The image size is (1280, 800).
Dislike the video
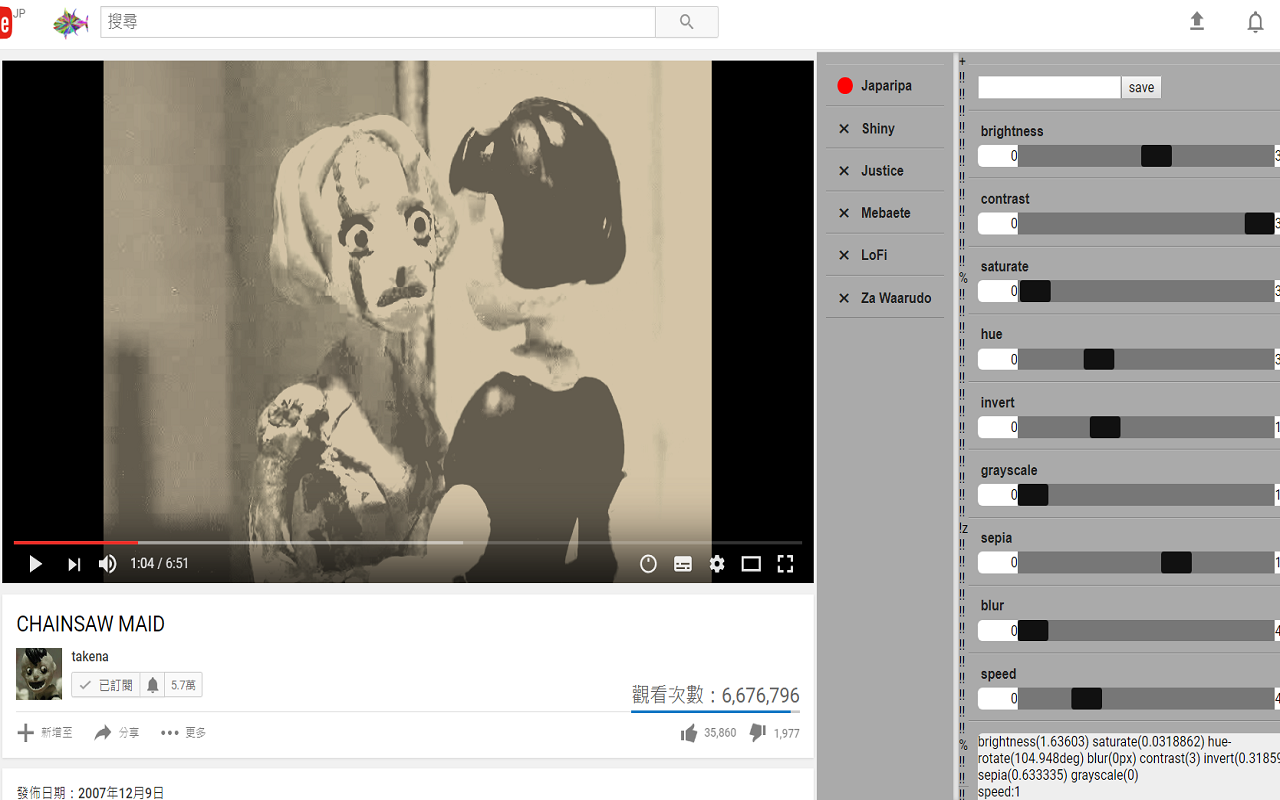775,733
